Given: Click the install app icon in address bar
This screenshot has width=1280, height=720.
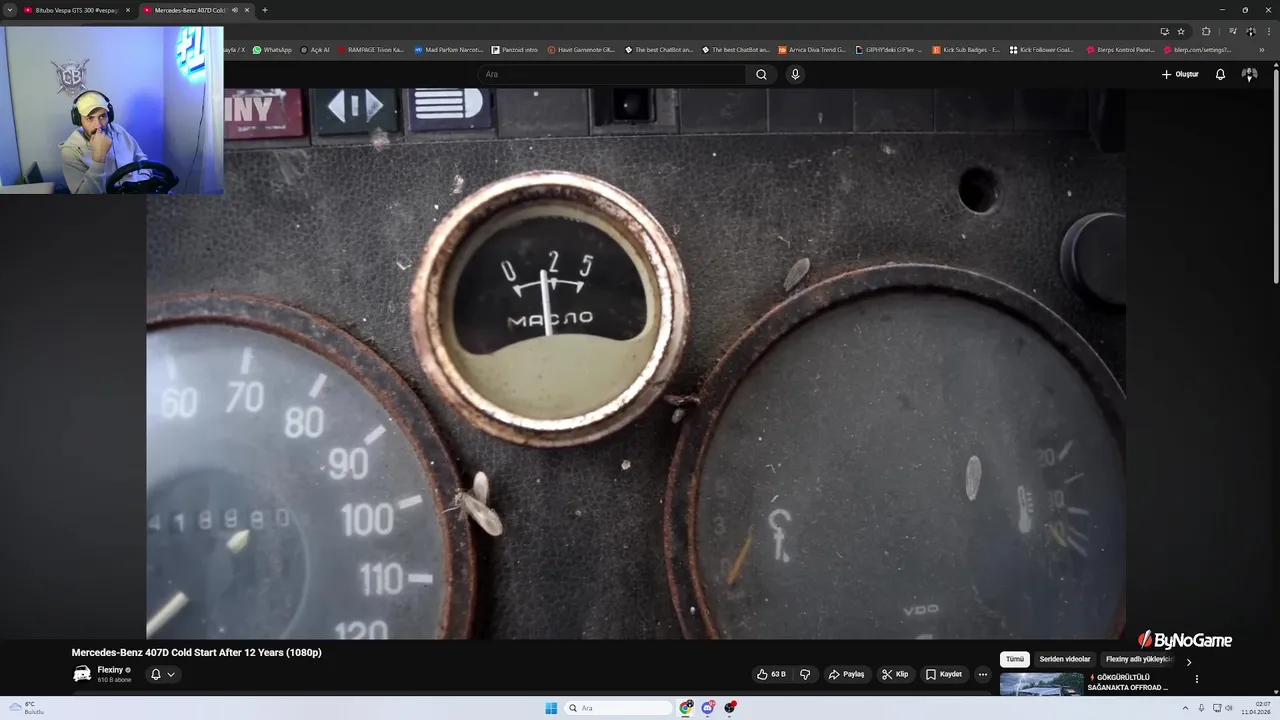Looking at the screenshot, I should [1164, 31].
